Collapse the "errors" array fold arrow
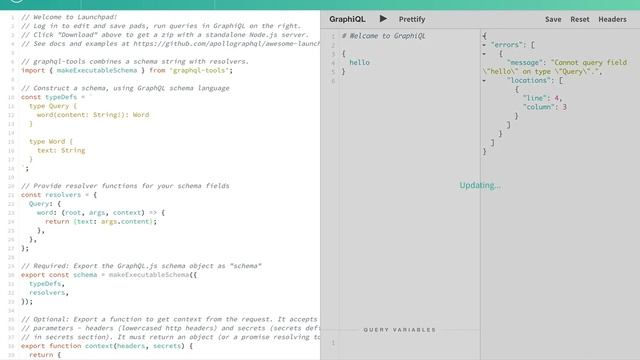The image size is (640, 360). 484,45
